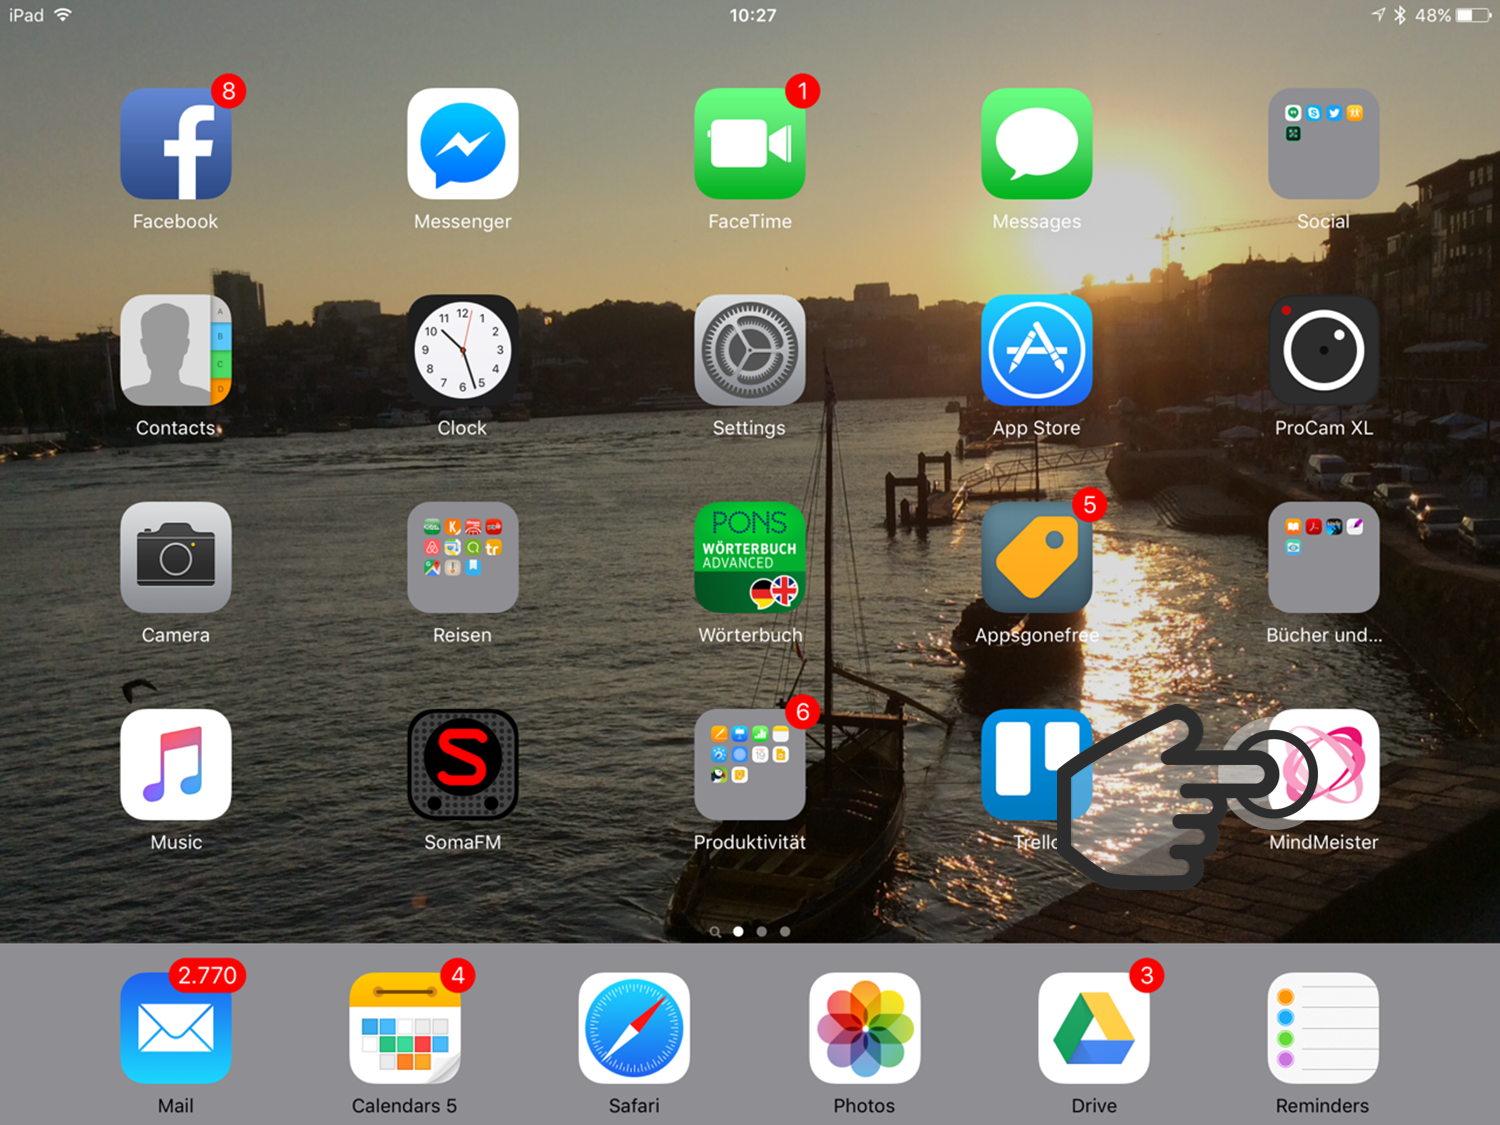This screenshot has height=1125, width=1500.
Task: Launch Messenger app
Action: point(463,144)
